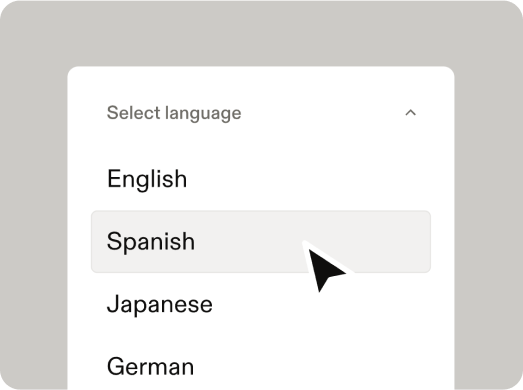Click the word English in the options
523x390 pixels.
[147, 179]
